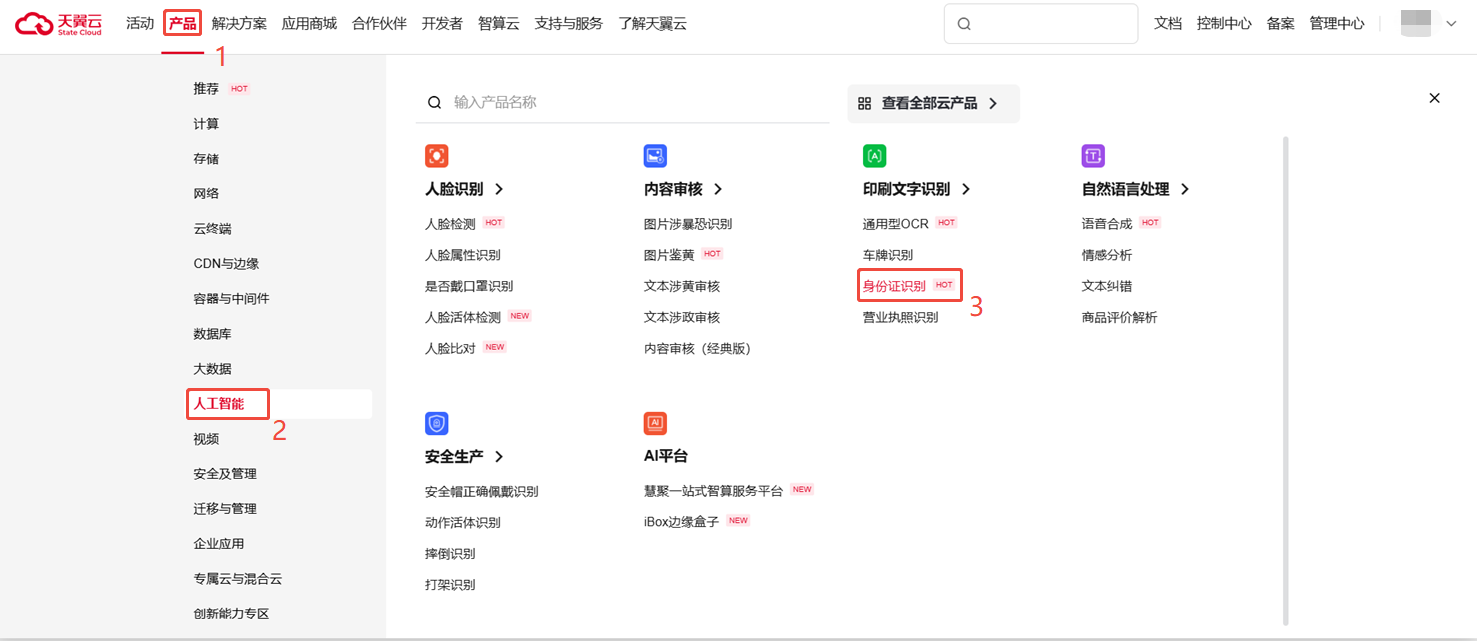Open the 合作伙伴 top menu
This screenshot has width=1477, height=641.
coord(379,23)
